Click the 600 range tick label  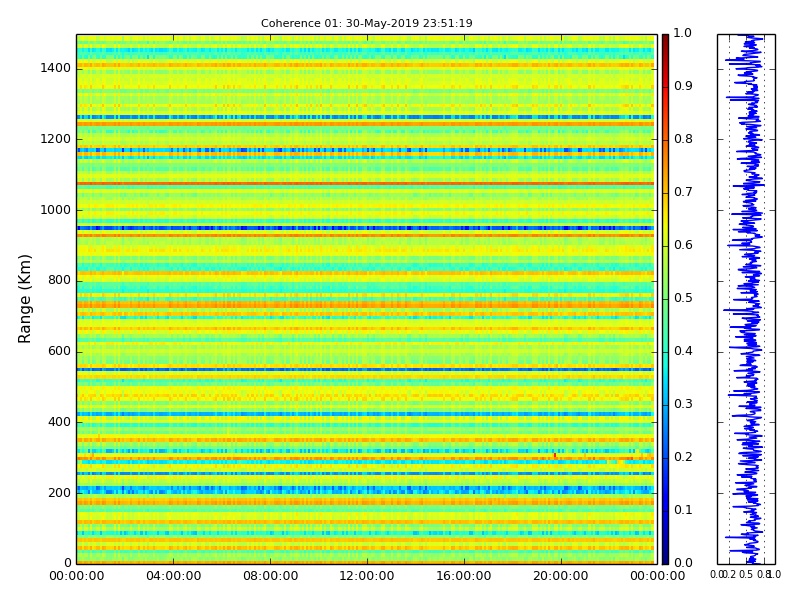[x=59, y=352]
